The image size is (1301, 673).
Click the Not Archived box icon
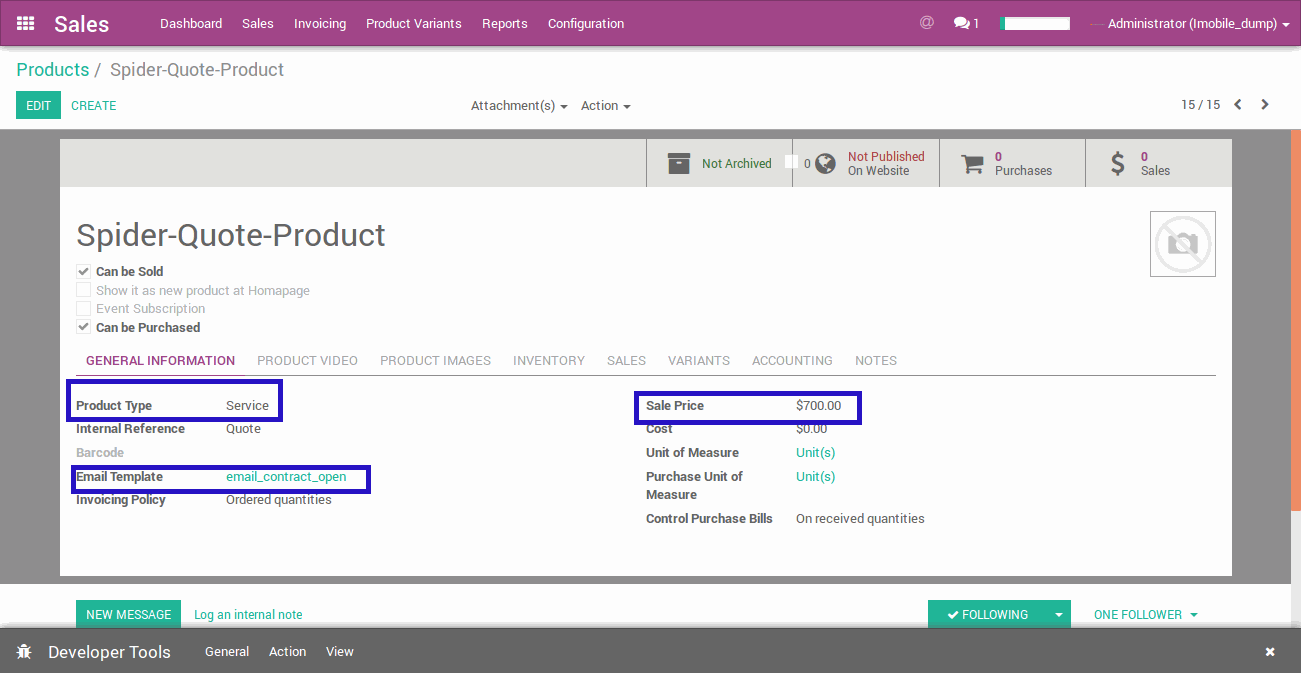(x=679, y=163)
